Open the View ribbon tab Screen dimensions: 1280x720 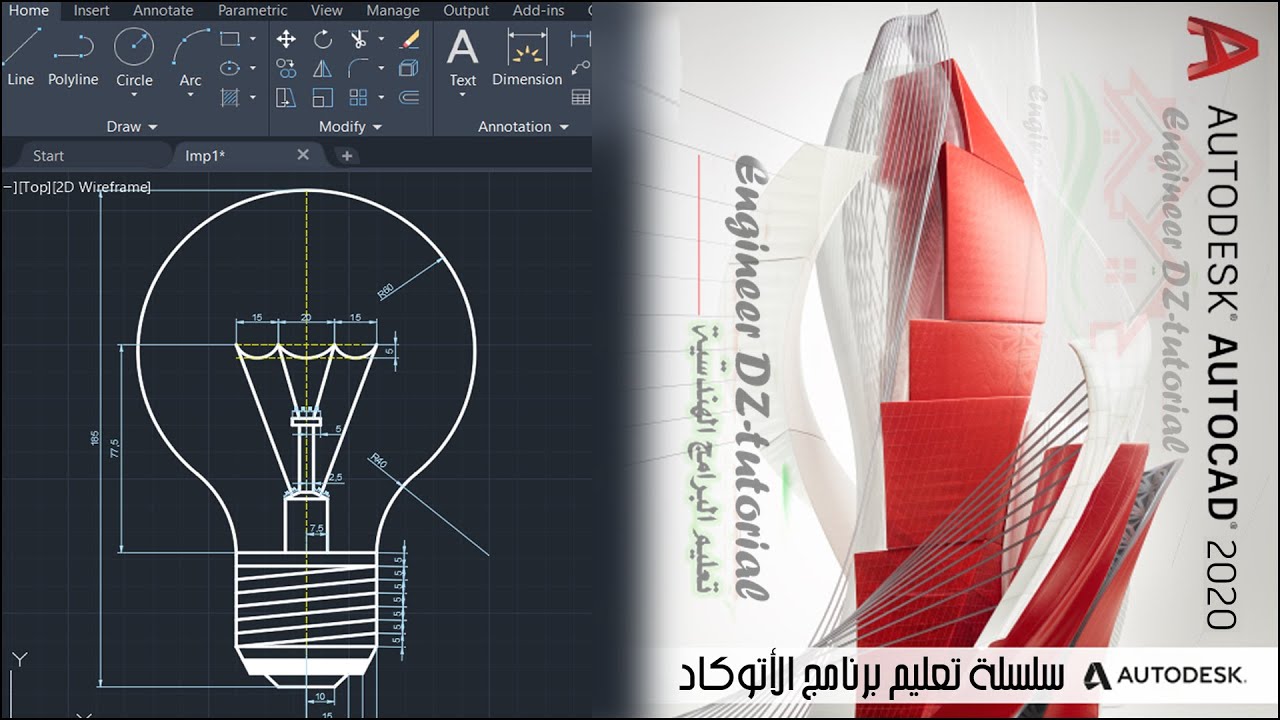pyautogui.click(x=327, y=11)
